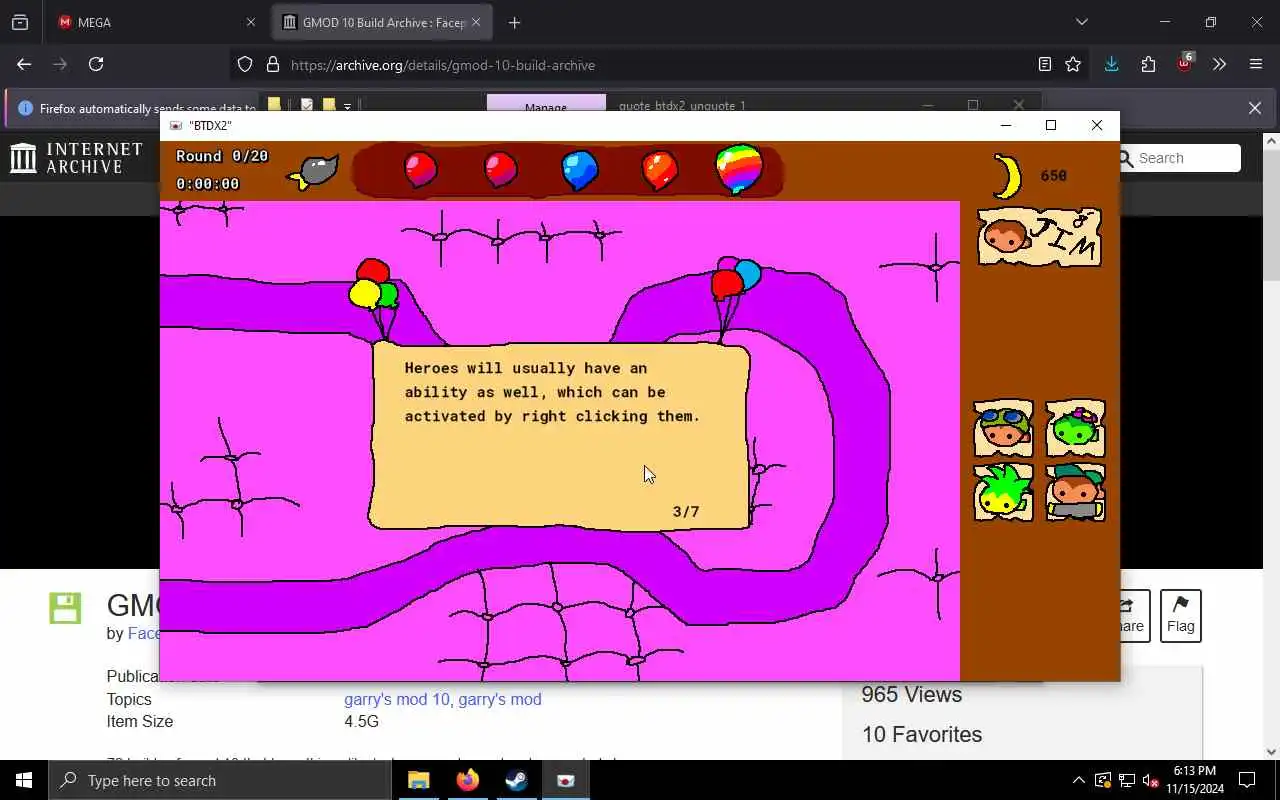Click the red-blue balloon bunch on map

pyautogui.click(x=735, y=279)
